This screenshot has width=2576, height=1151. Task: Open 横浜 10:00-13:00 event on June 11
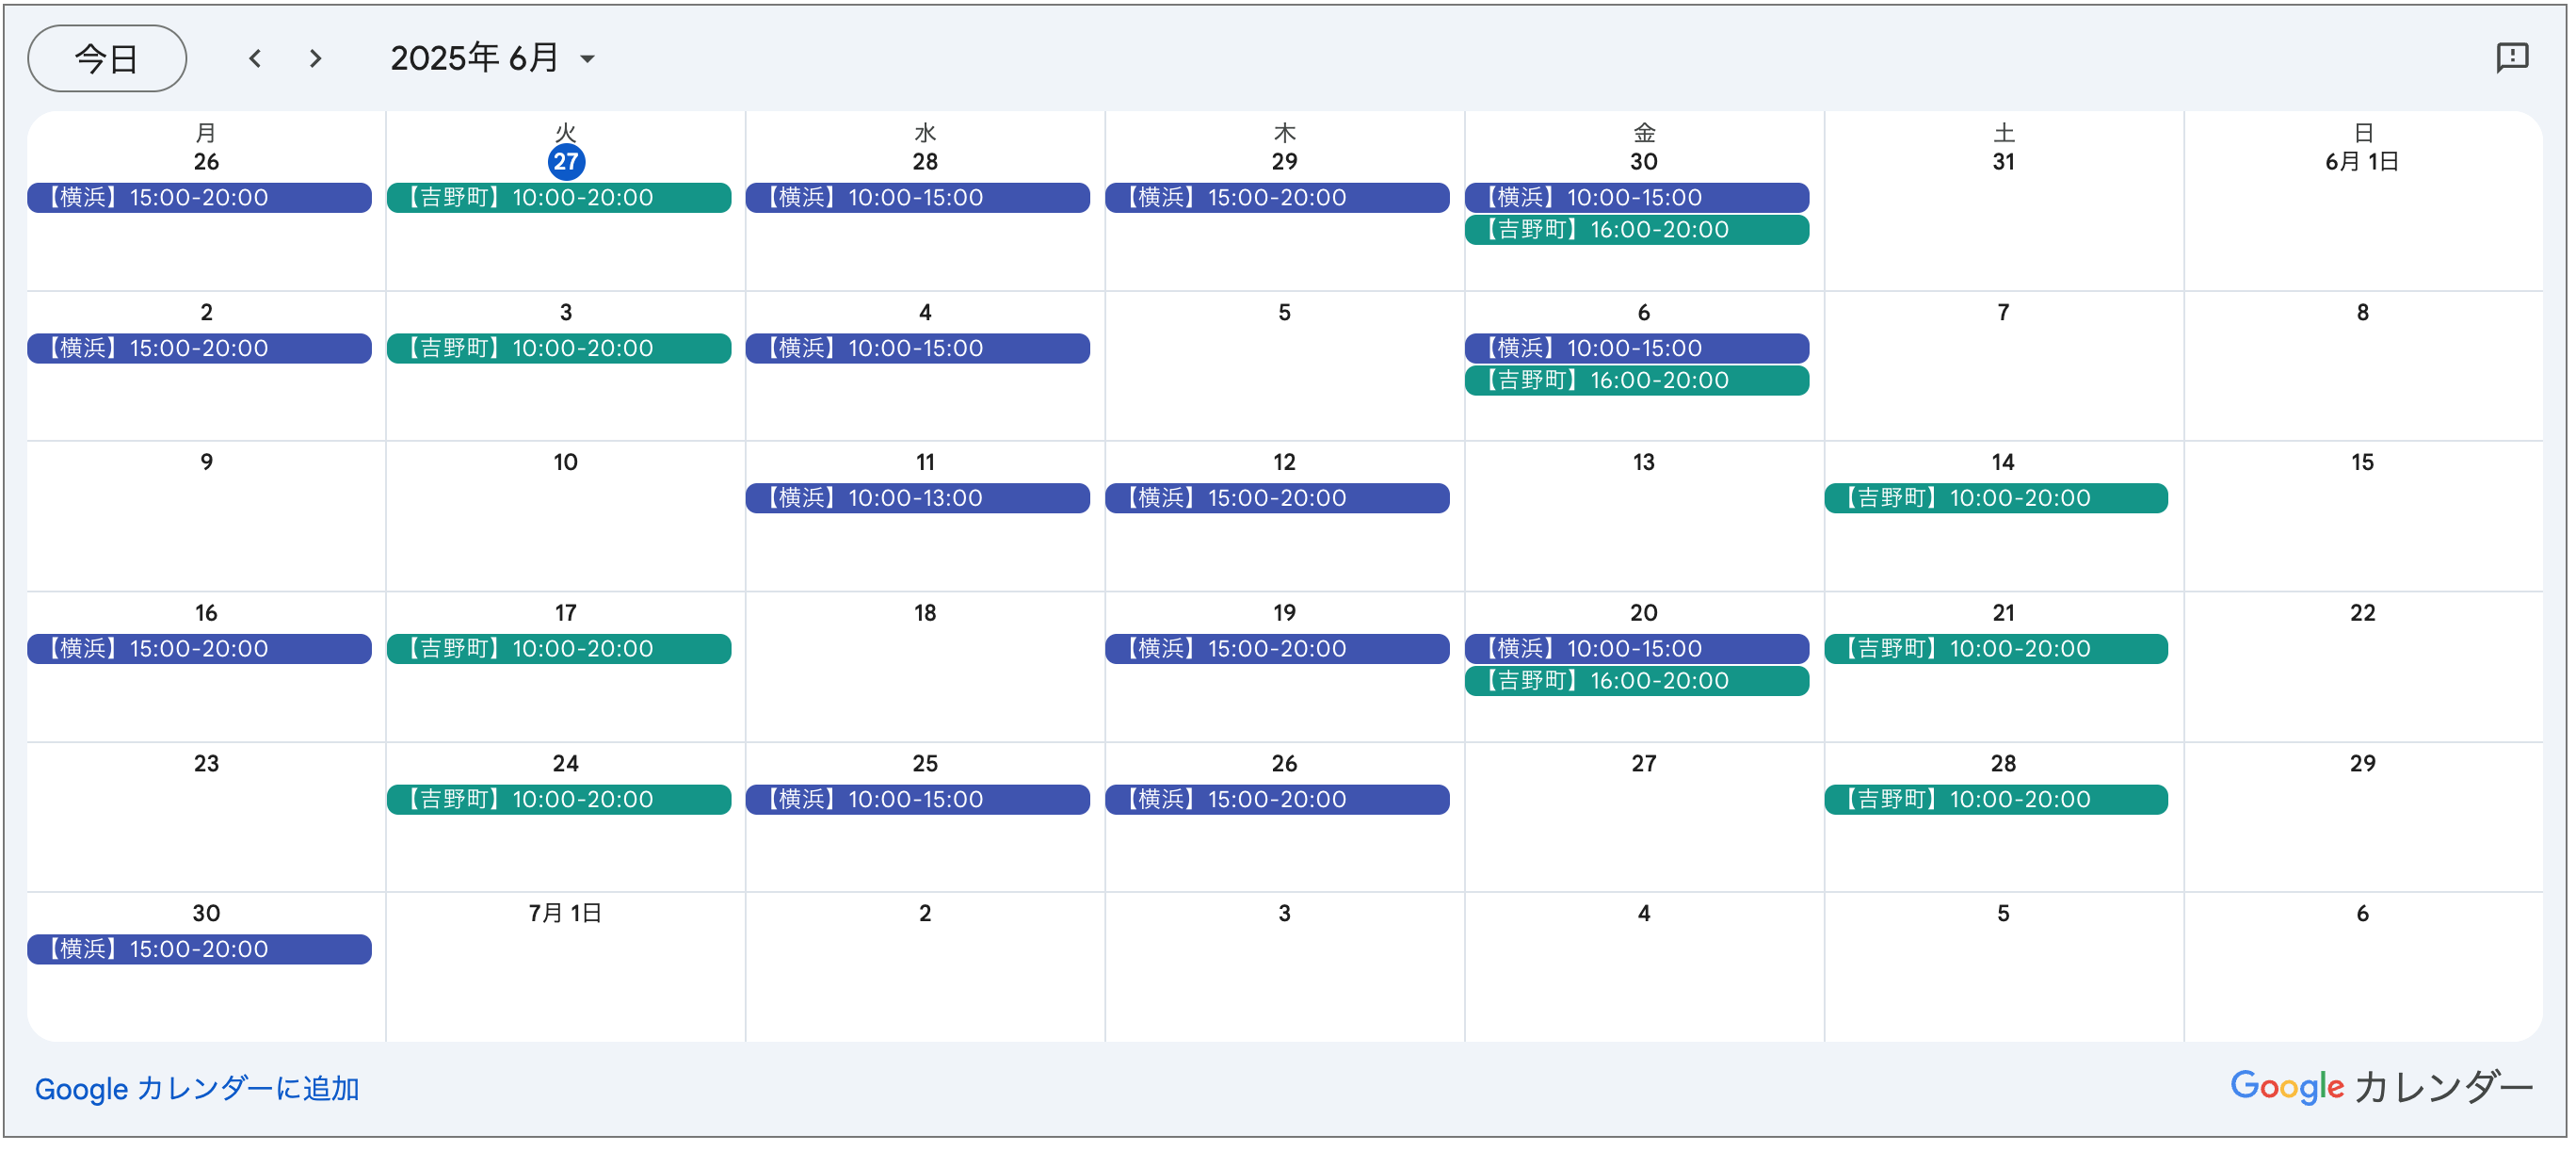pos(918,498)
